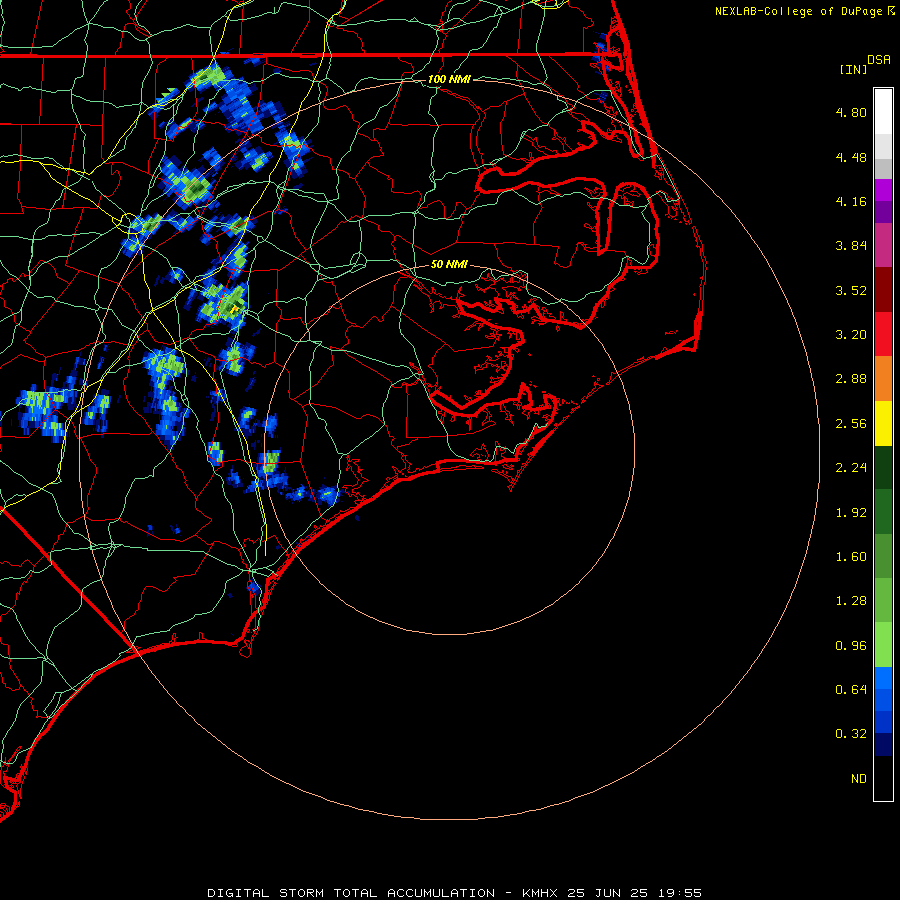Pick the bright red legend swatch near 3.20
Image resolution: width=900 pixels, height=900 pixels.
coord(883,334)
